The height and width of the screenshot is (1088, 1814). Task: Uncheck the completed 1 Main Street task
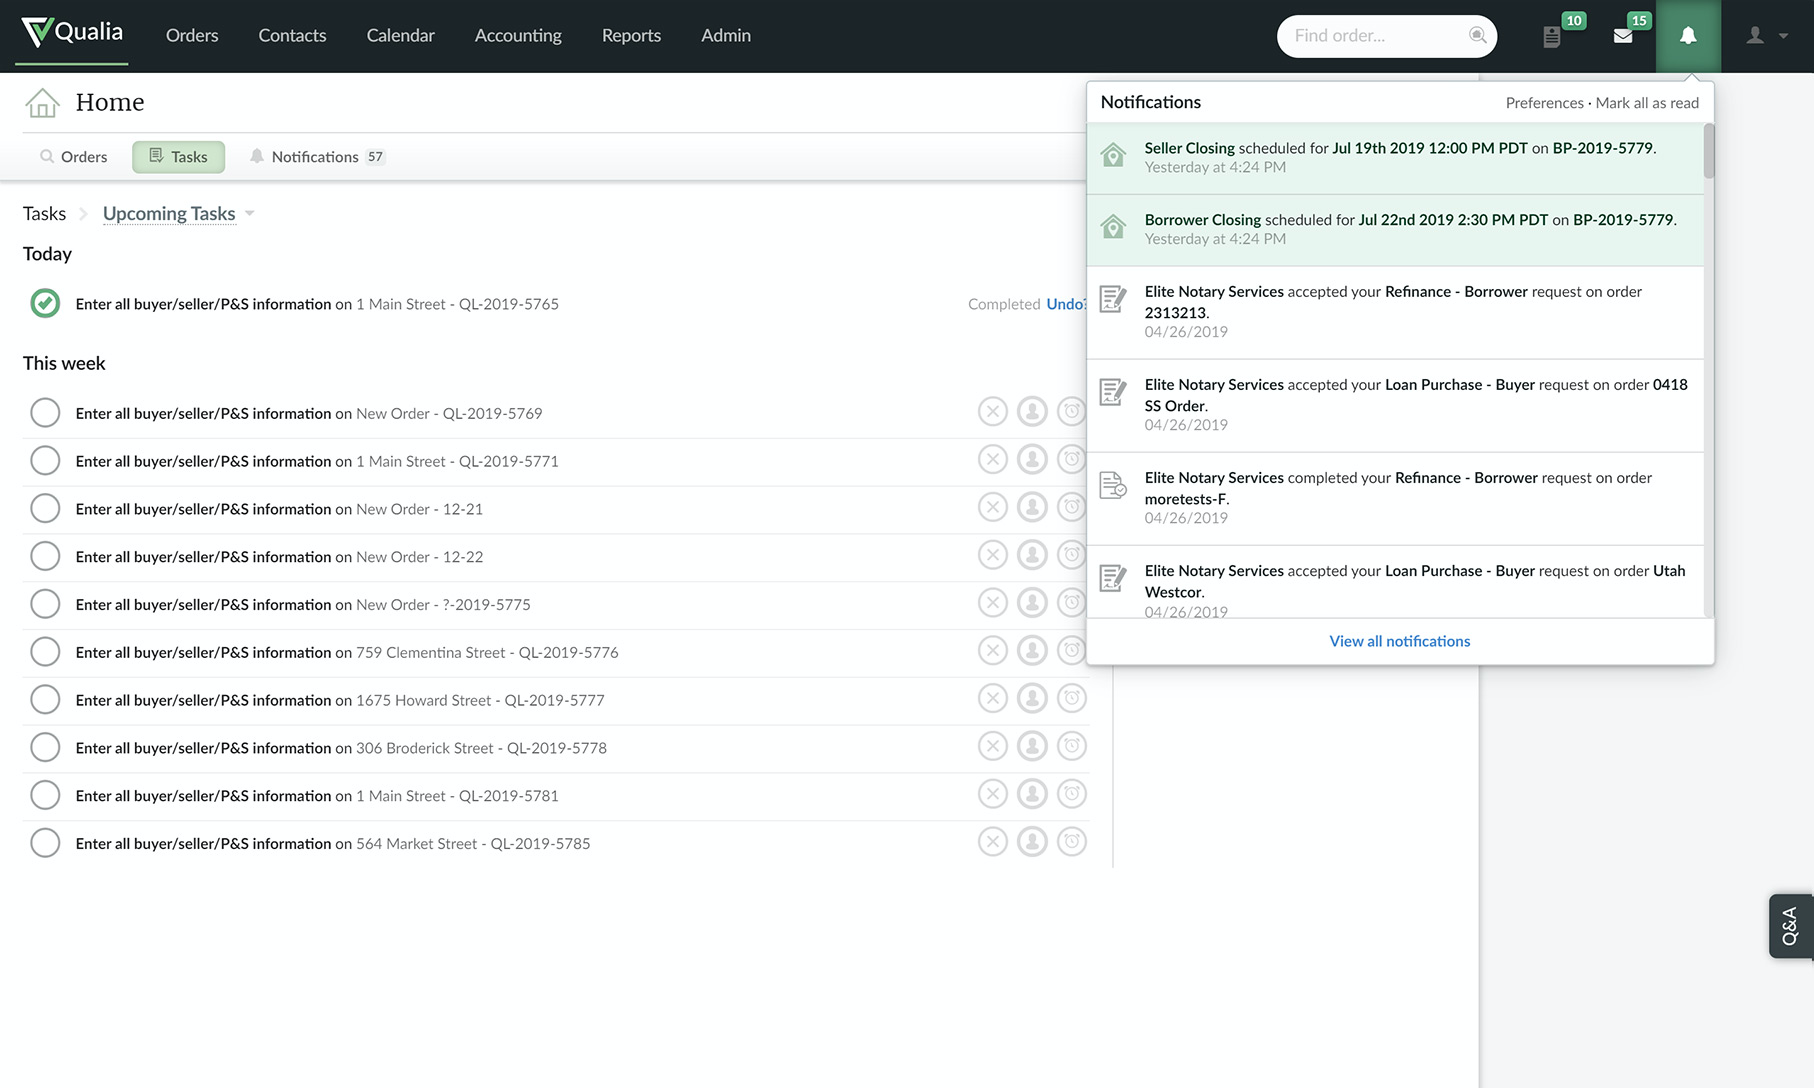click(x=44, y=303)
